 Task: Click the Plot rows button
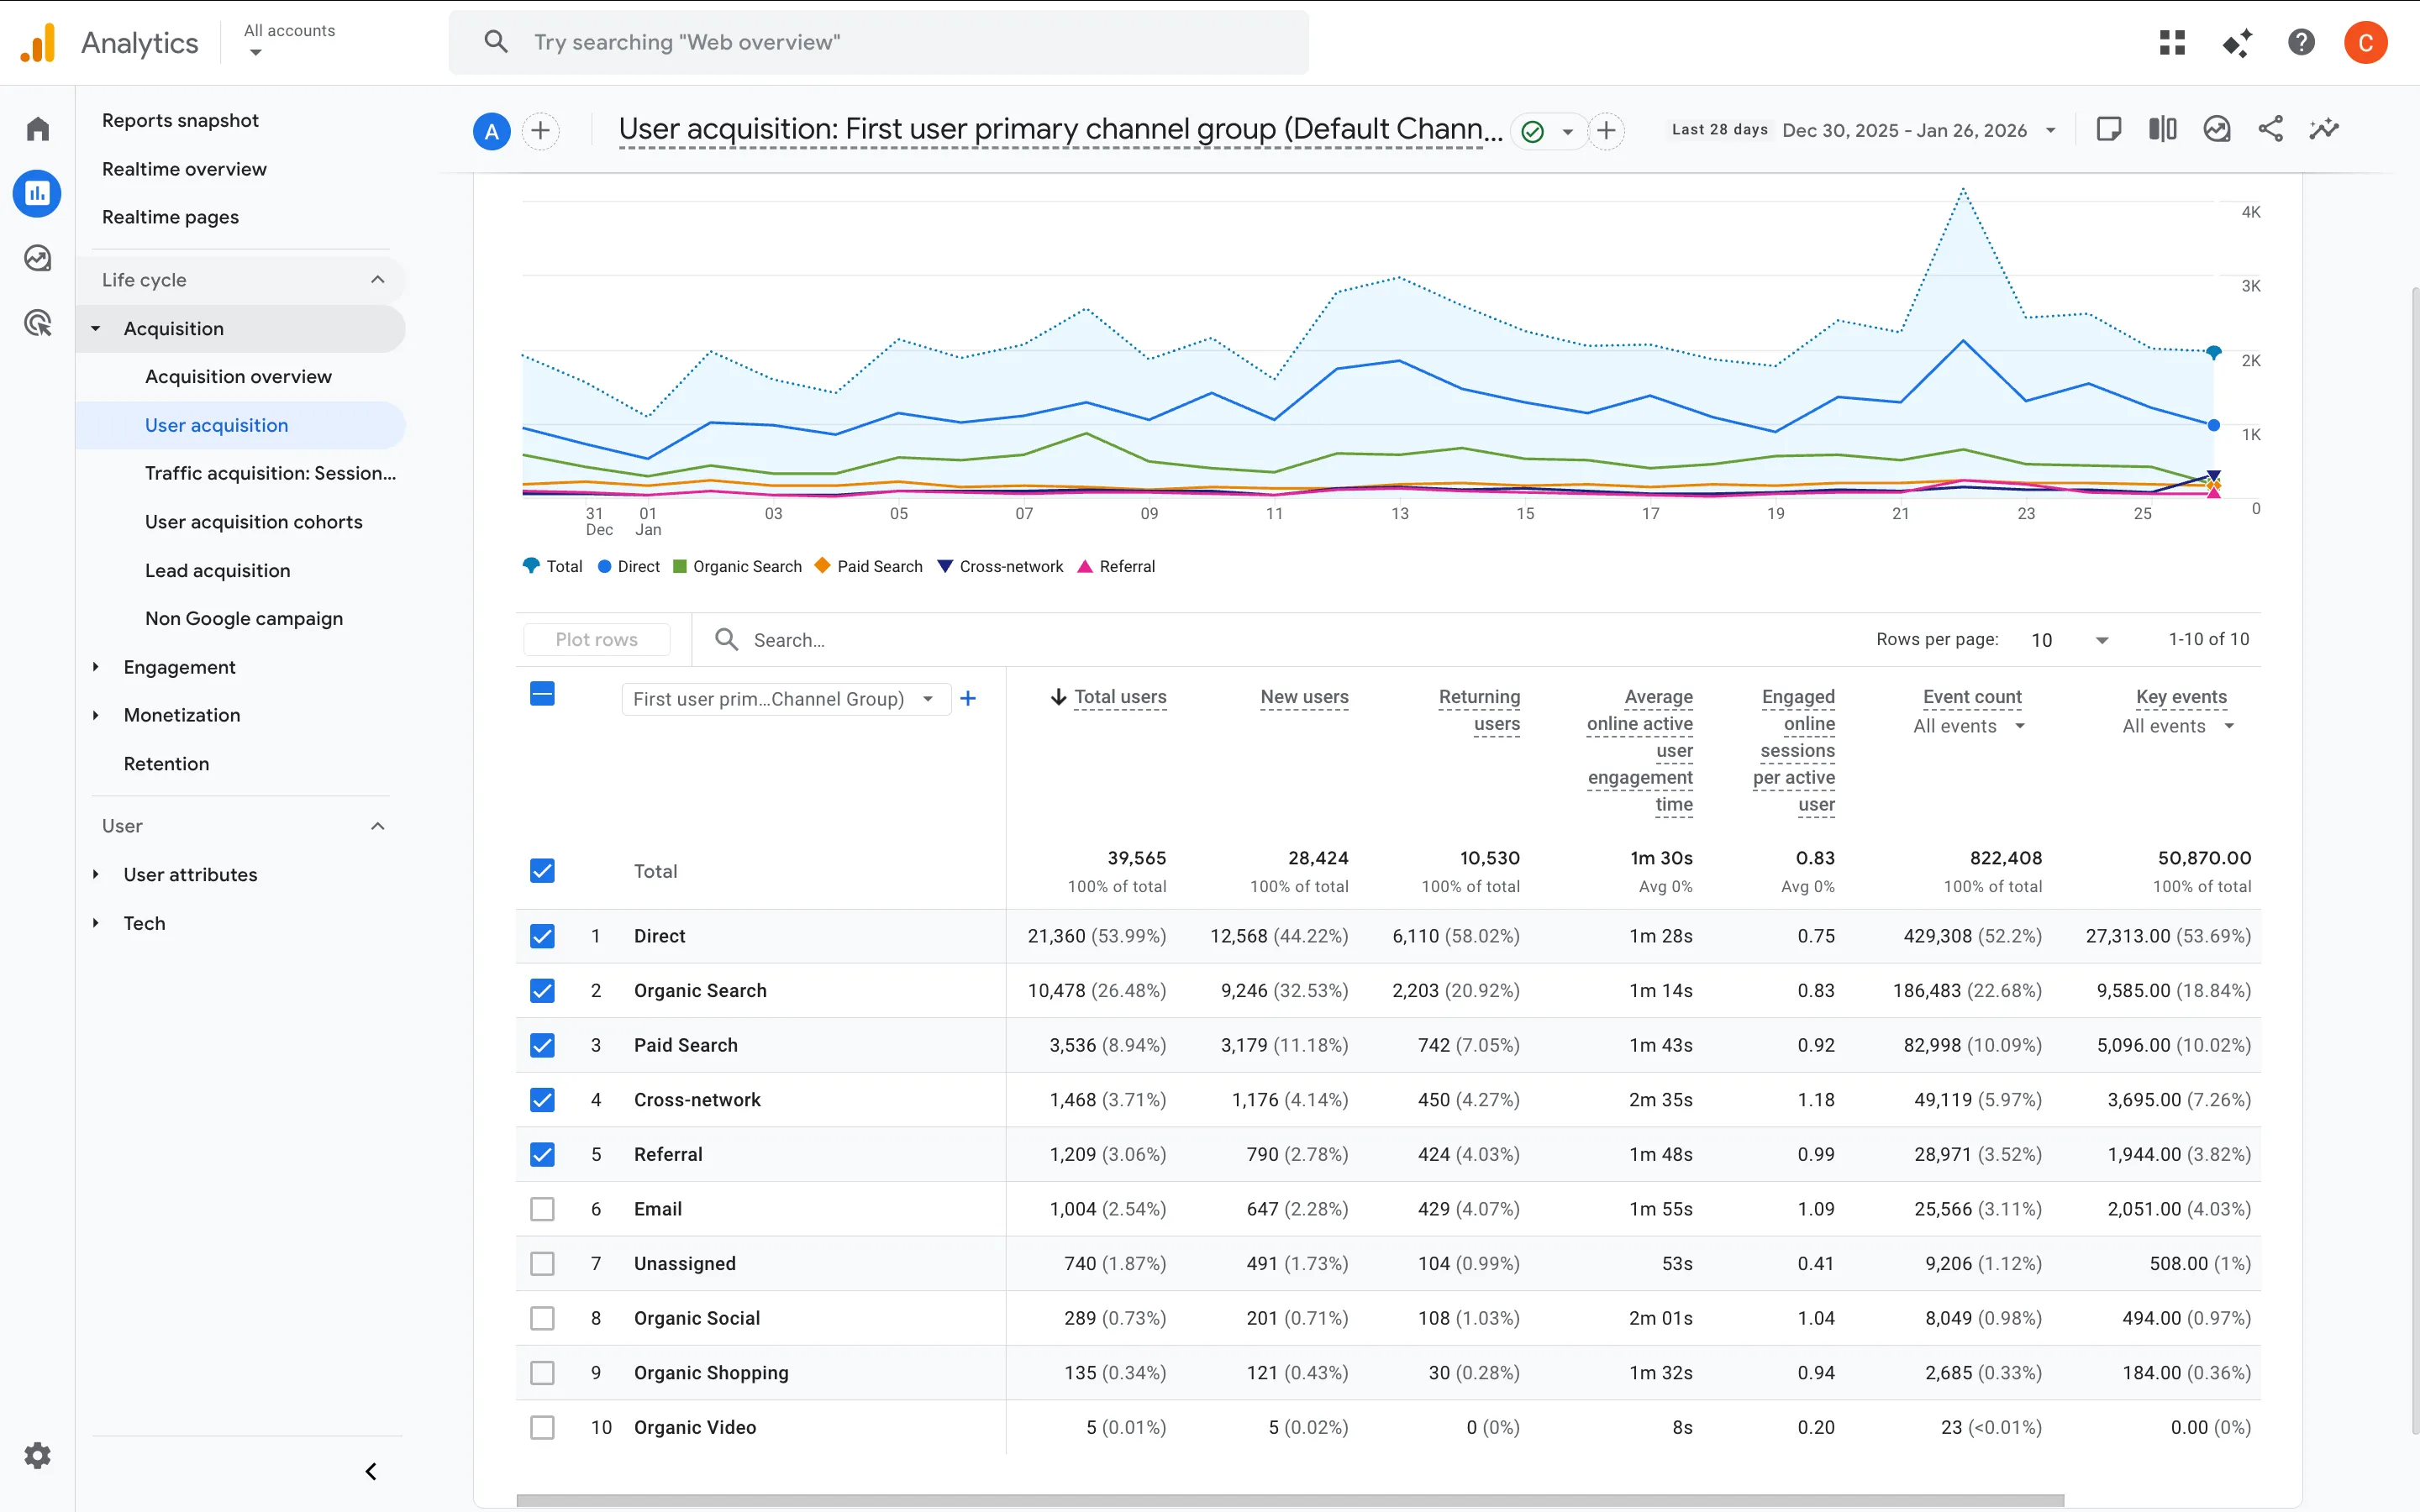coord(597,639)
